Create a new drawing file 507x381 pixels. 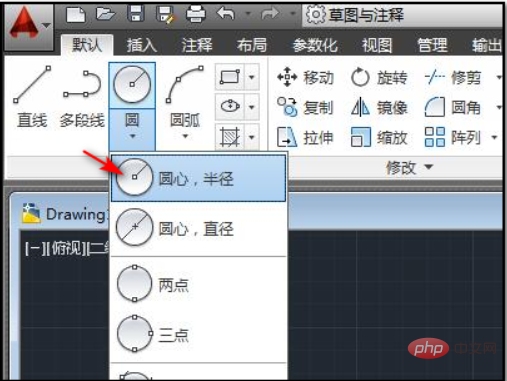[76, 15]
